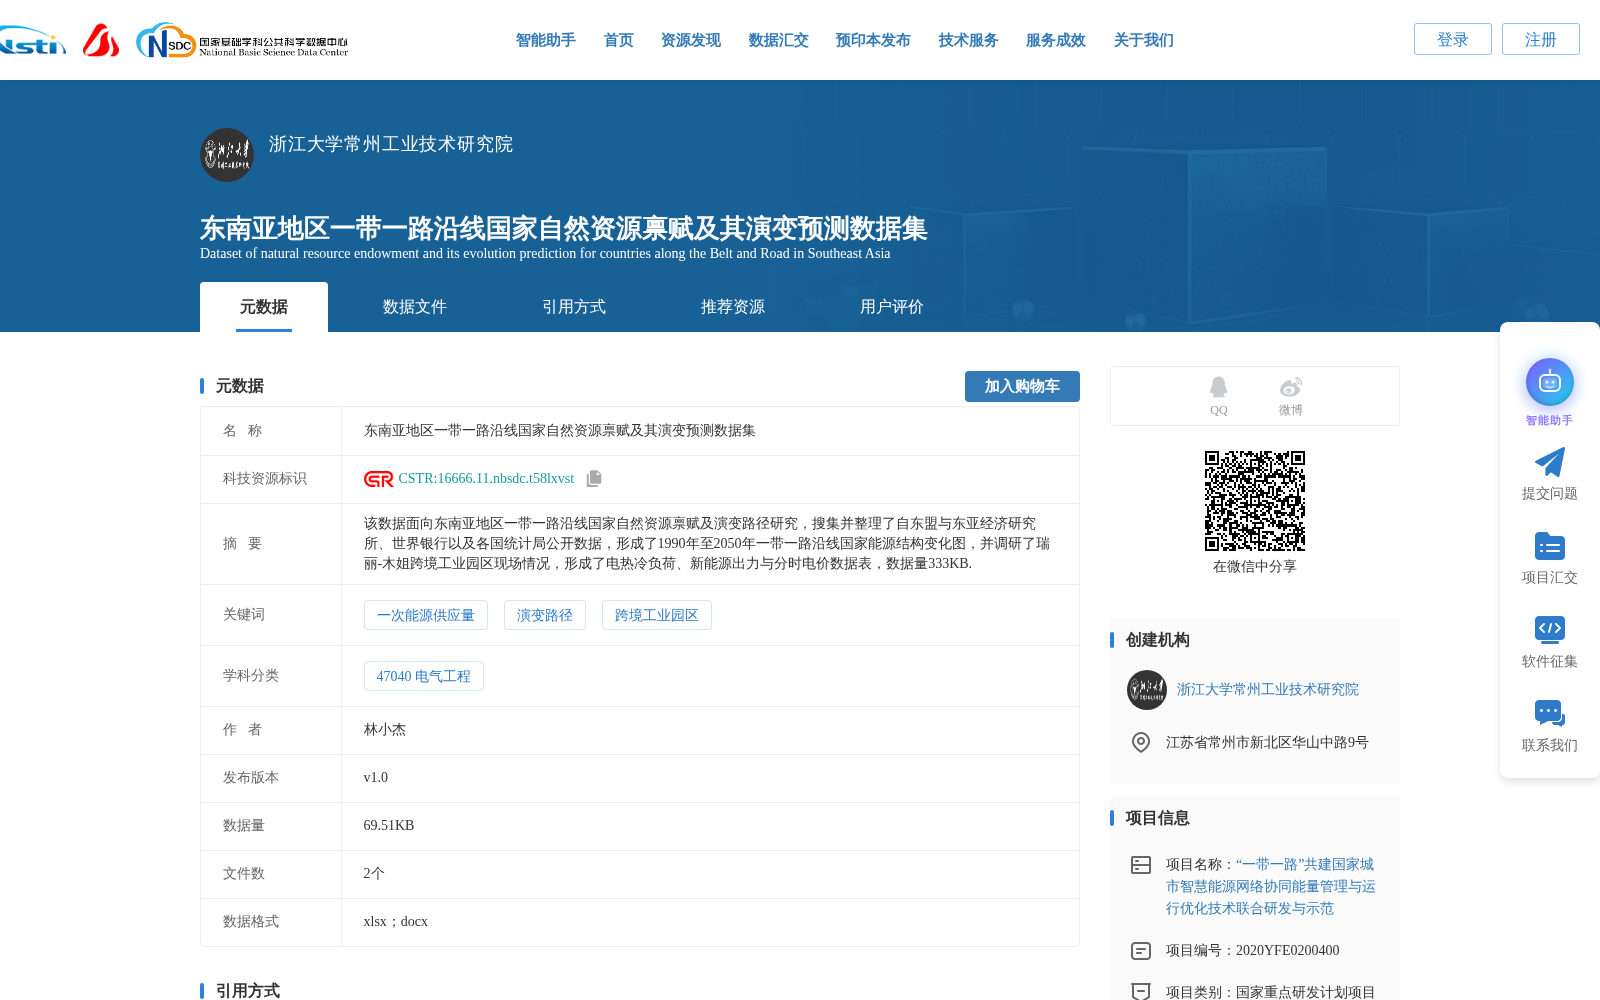Viewport: 1600px width, 1000px height.
Task: Click the data format value xlsx；docx
Action: tap(396, 922)
